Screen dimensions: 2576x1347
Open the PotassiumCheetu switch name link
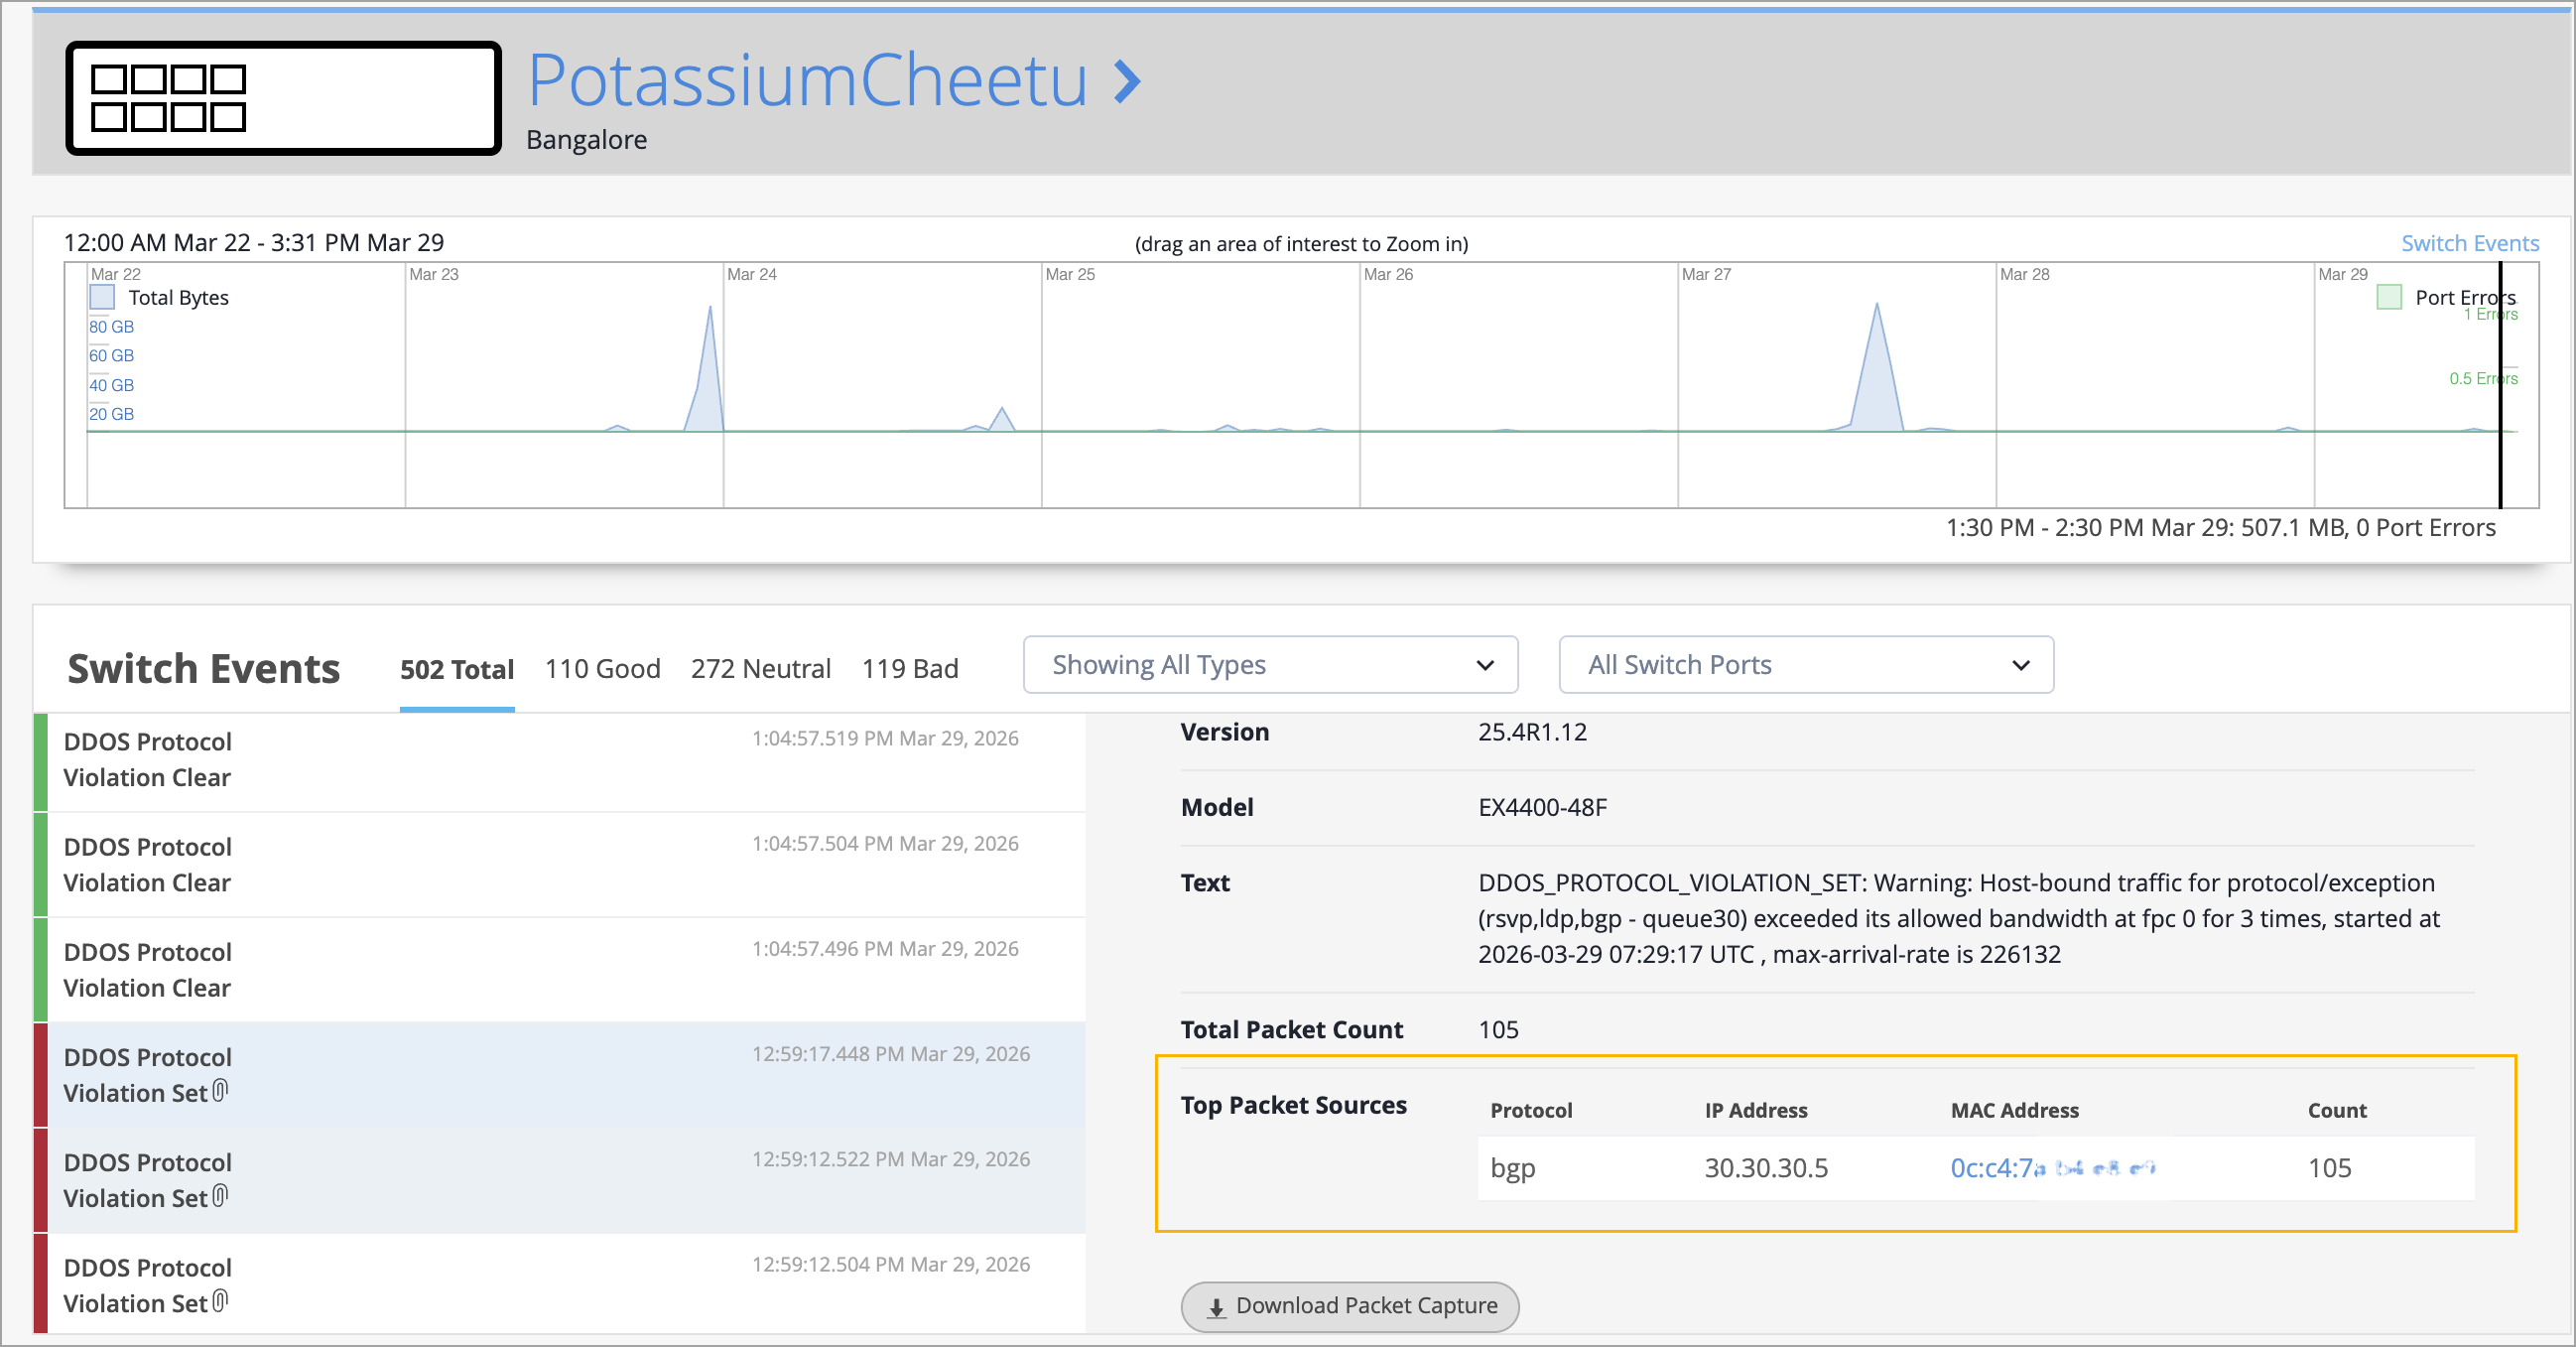pyautogui.click(x=807, y=80)
